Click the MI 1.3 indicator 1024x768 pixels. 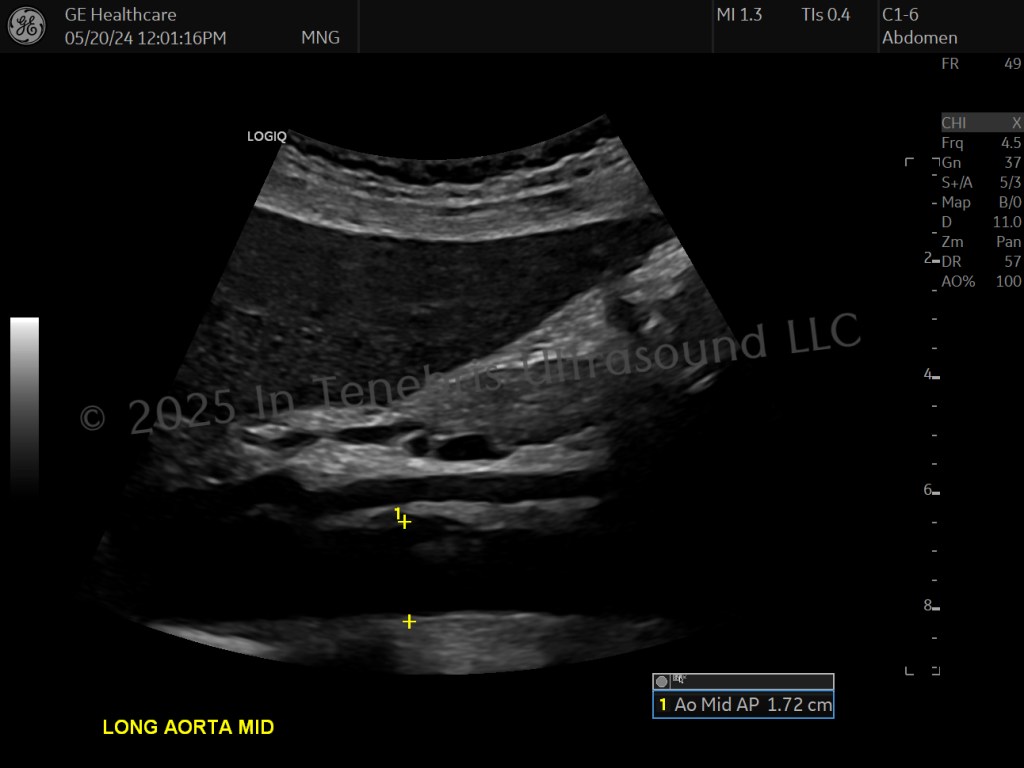(739, 14)
